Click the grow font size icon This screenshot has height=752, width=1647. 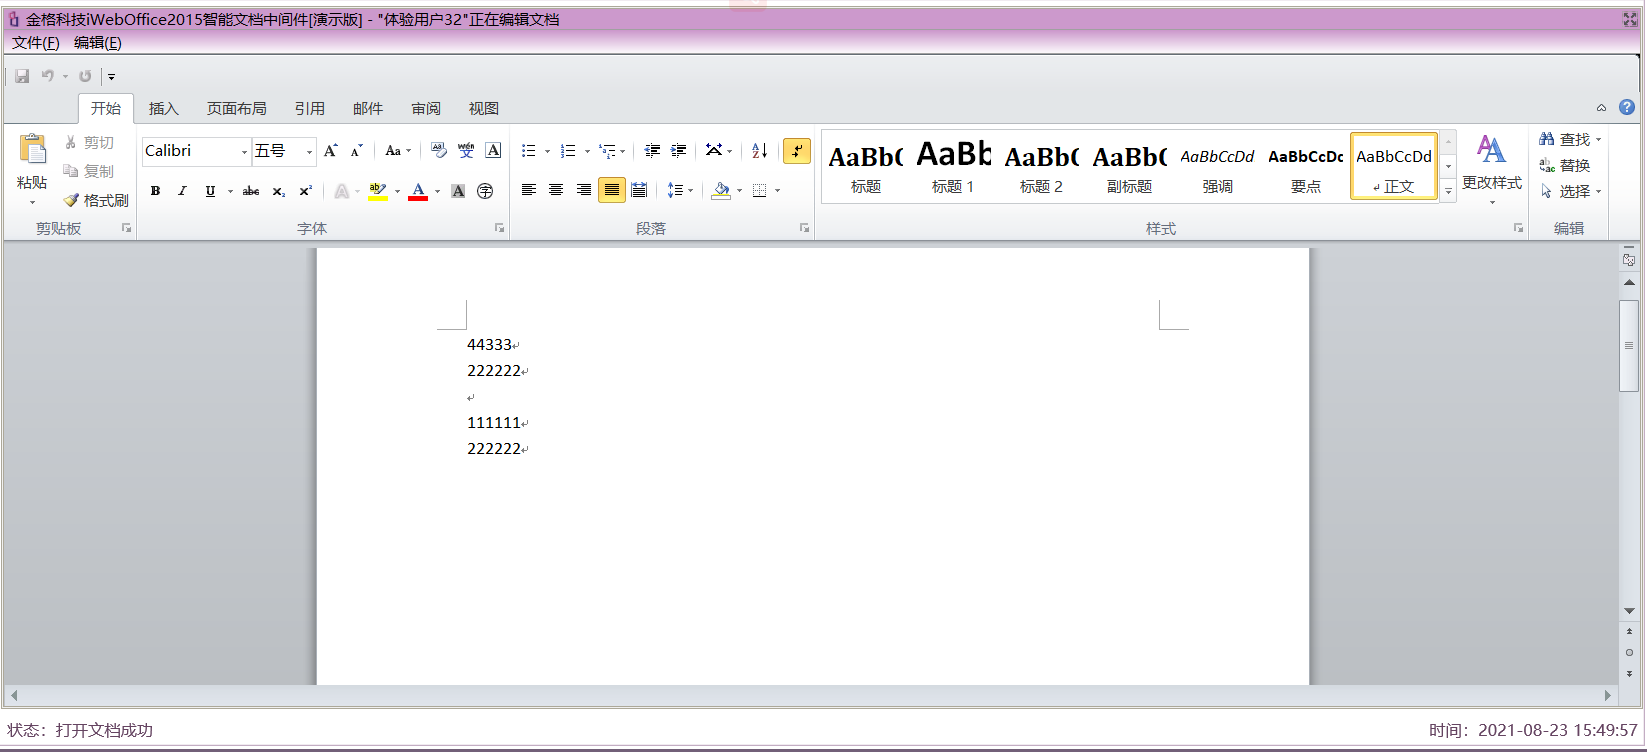pyautogui.click(x=331, y=151)
